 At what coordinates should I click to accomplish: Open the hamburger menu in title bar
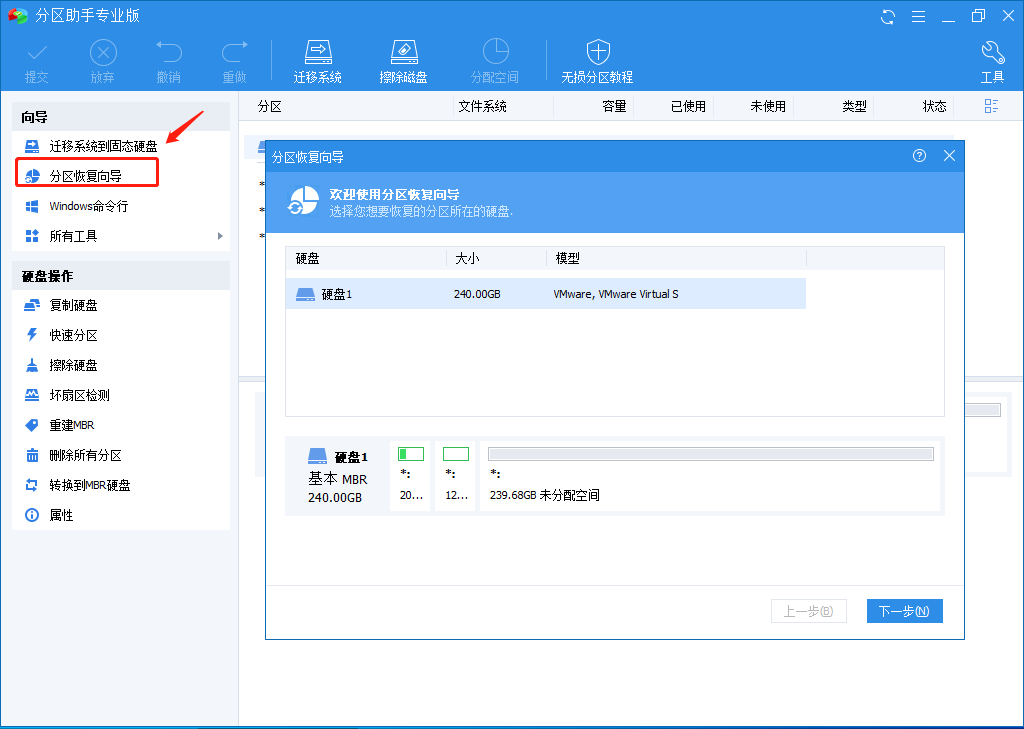point(918,16)
